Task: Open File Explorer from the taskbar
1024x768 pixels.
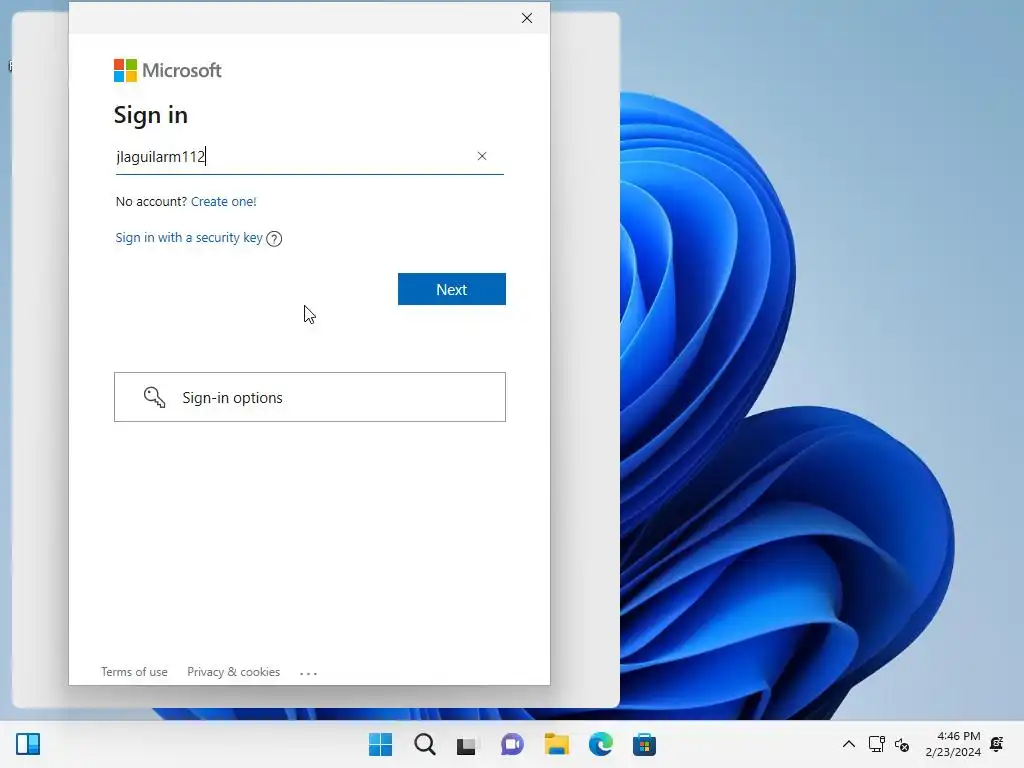Action: pos(556,744)
